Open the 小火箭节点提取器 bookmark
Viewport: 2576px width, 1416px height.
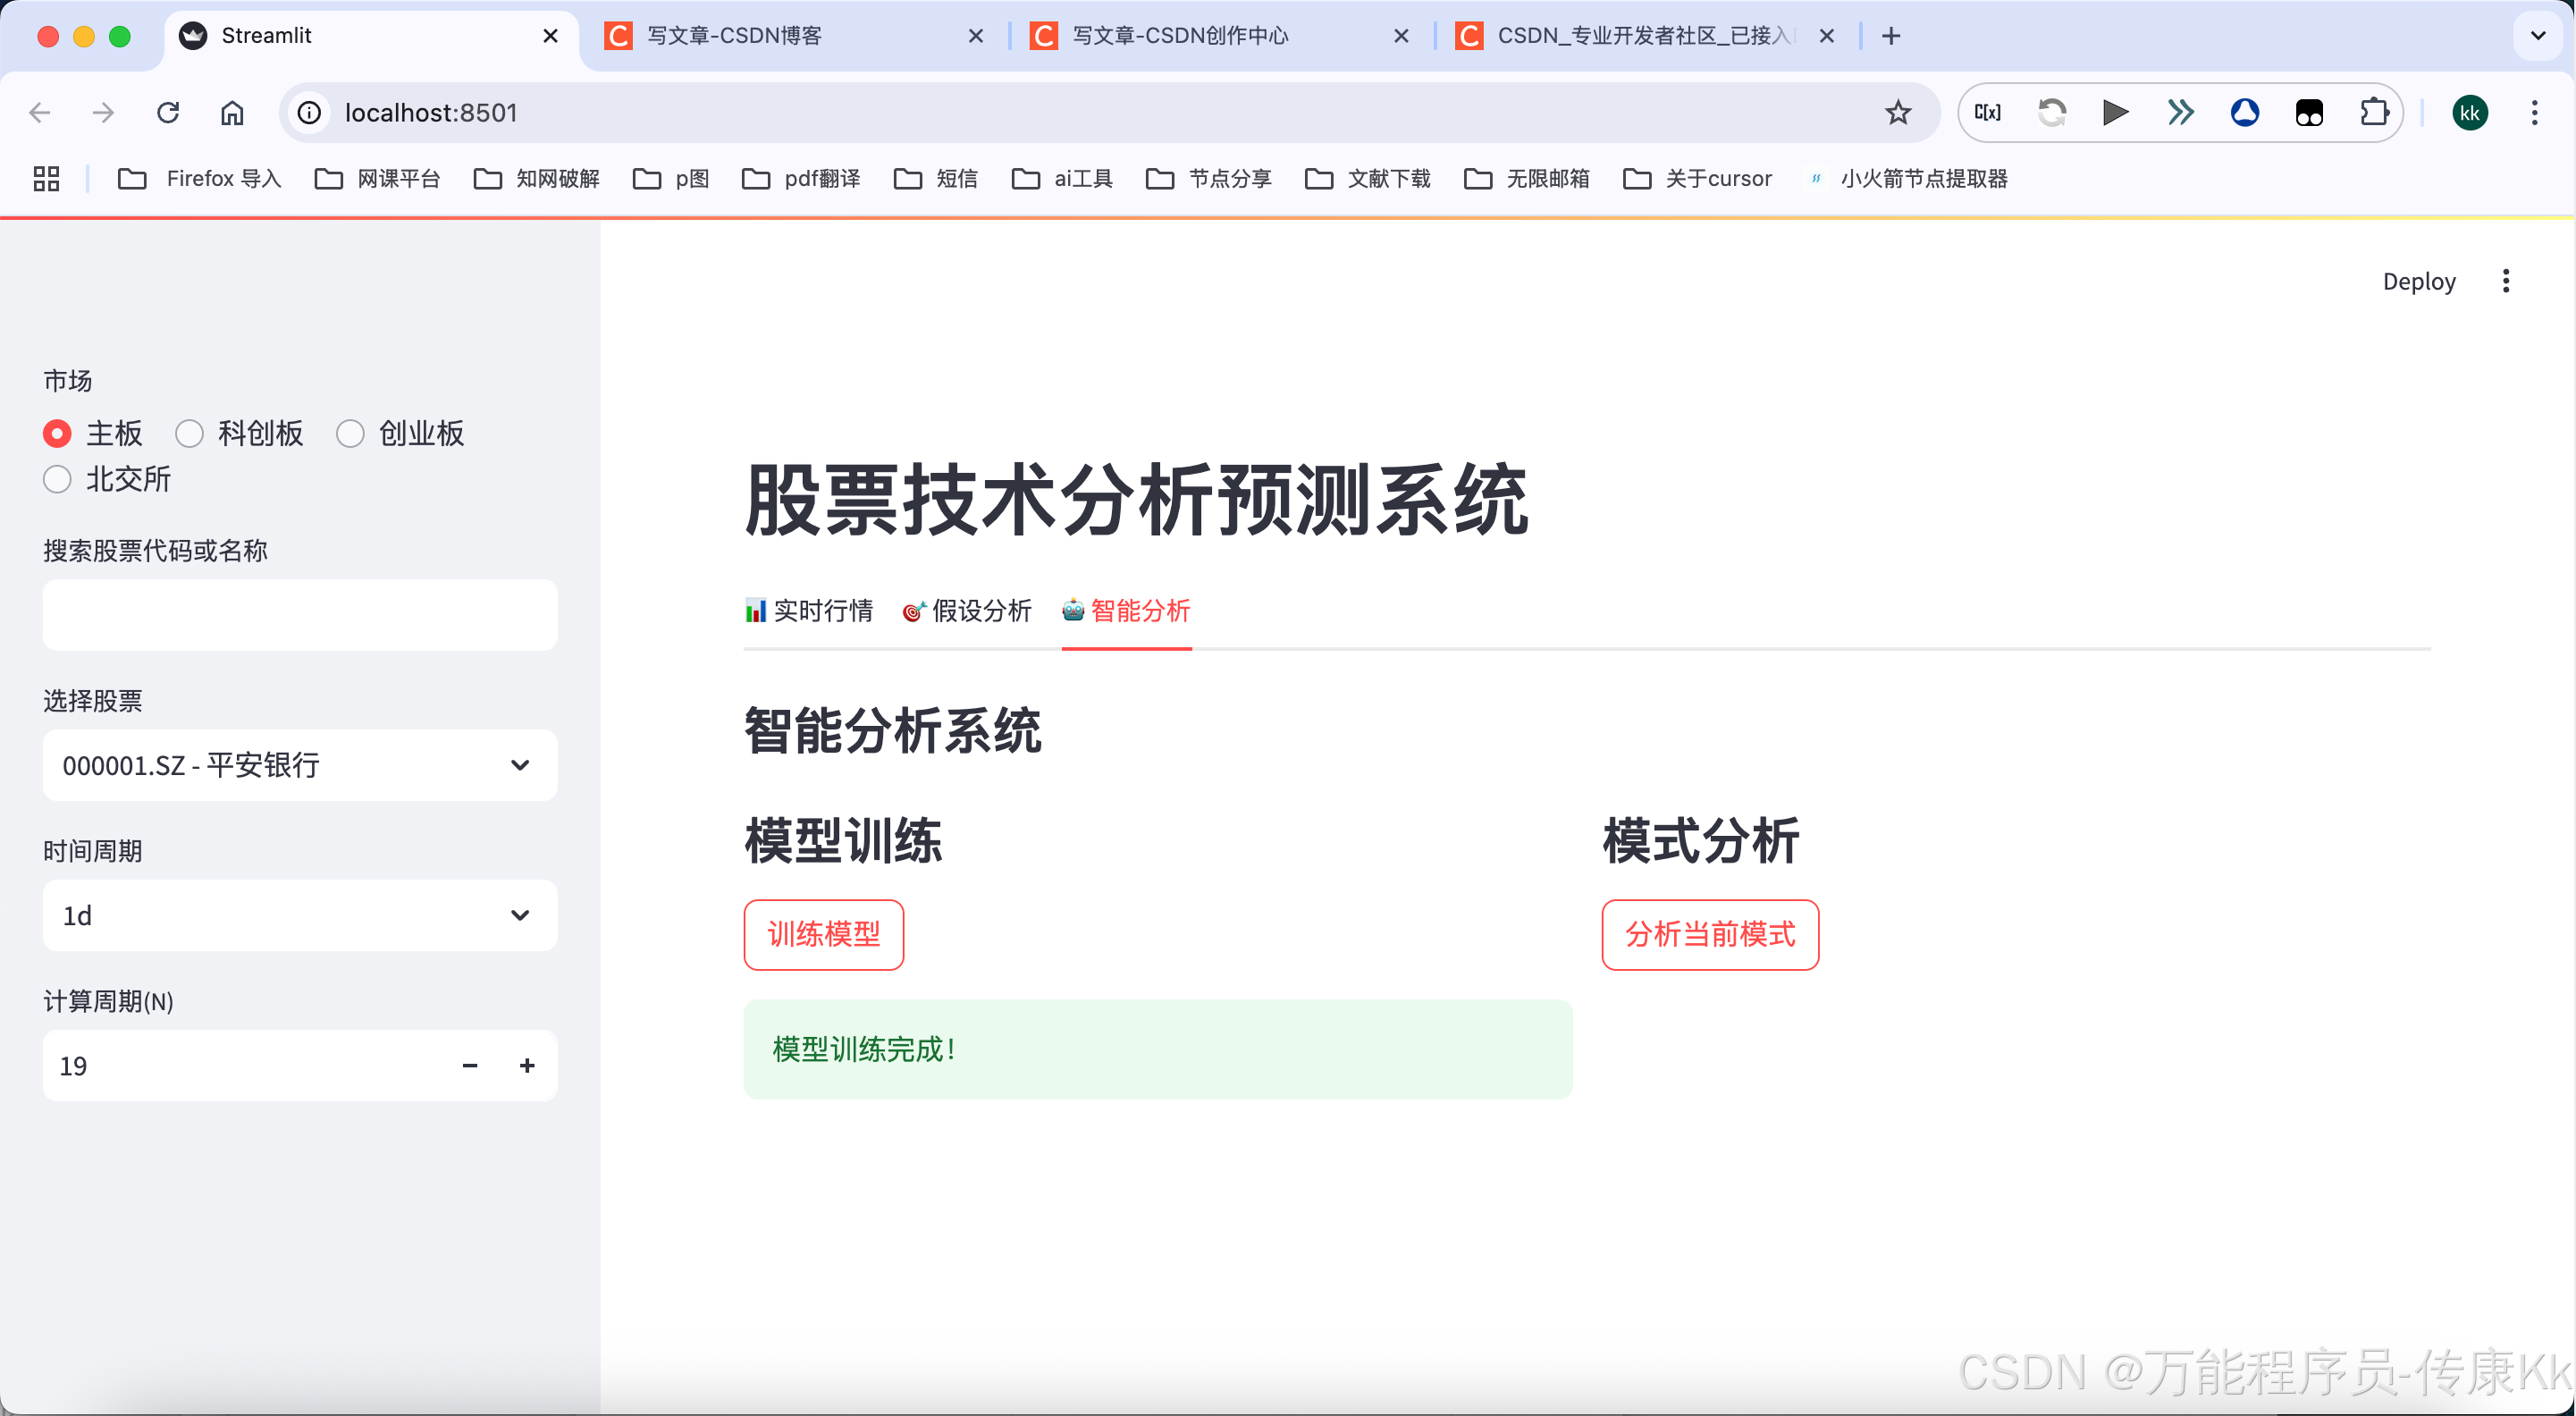[x=1909, y=179]
